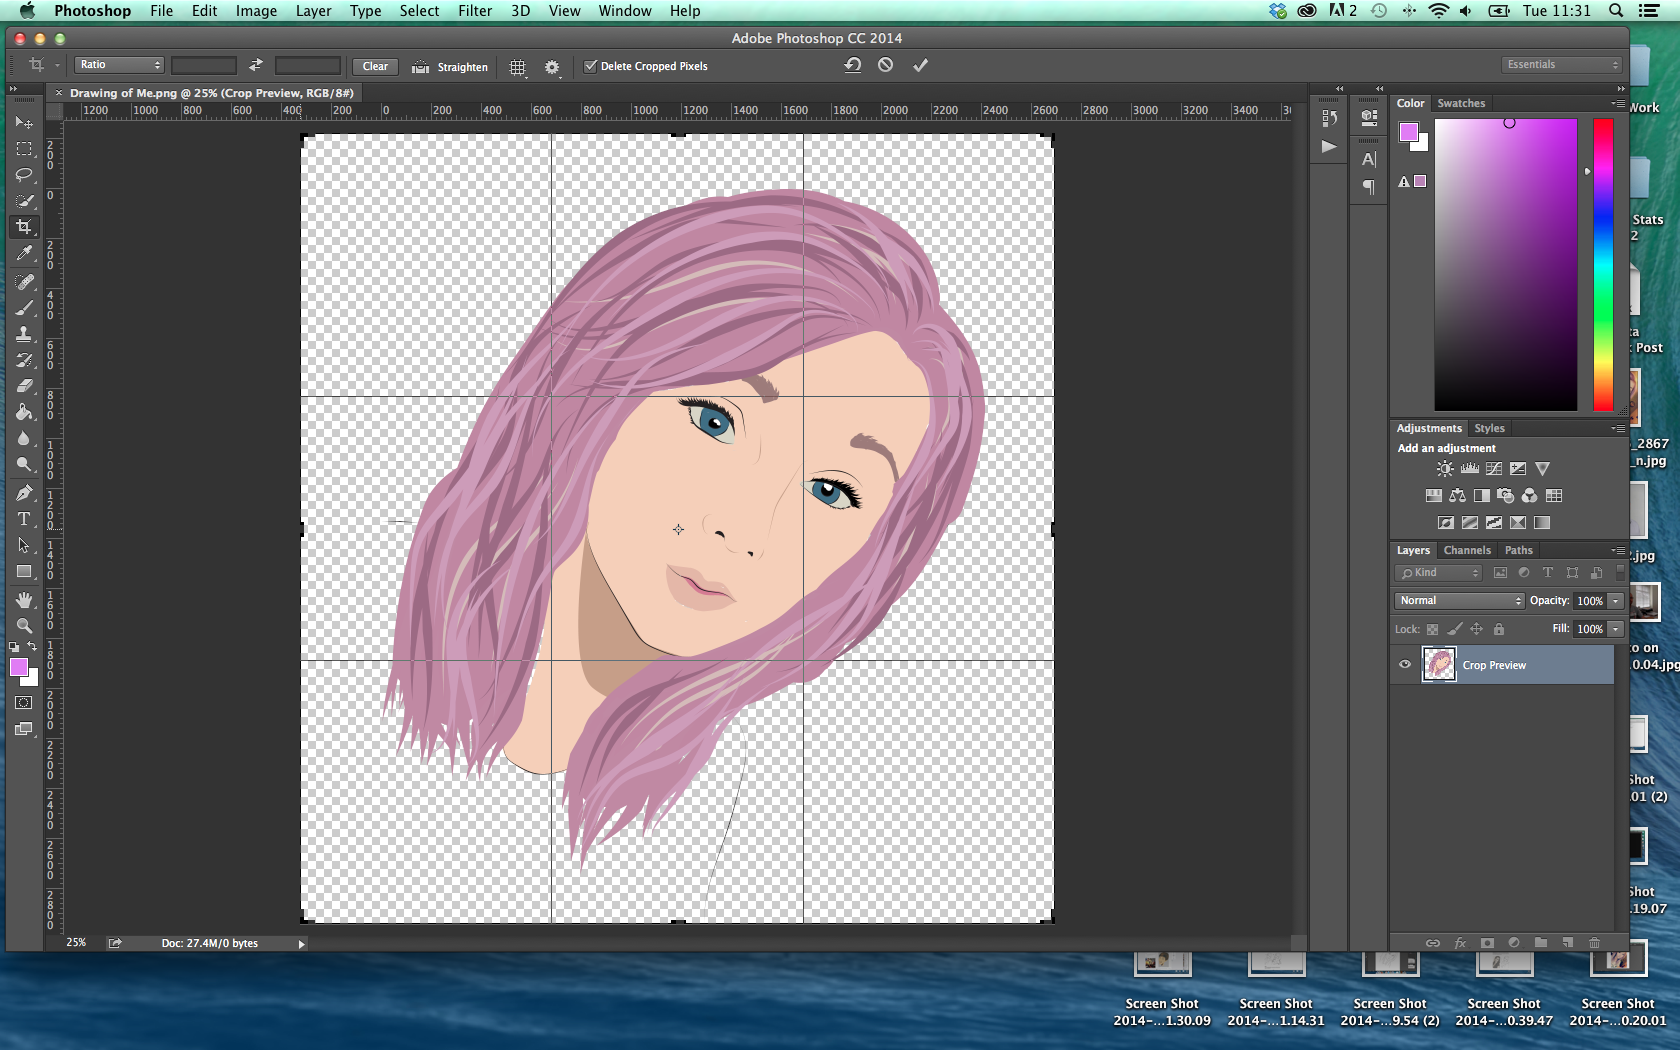Open the Essentials workspace dropdown
The width and height of the screenshot is (1680, 1050).
pyautogui.click(x=1561, y=65)
